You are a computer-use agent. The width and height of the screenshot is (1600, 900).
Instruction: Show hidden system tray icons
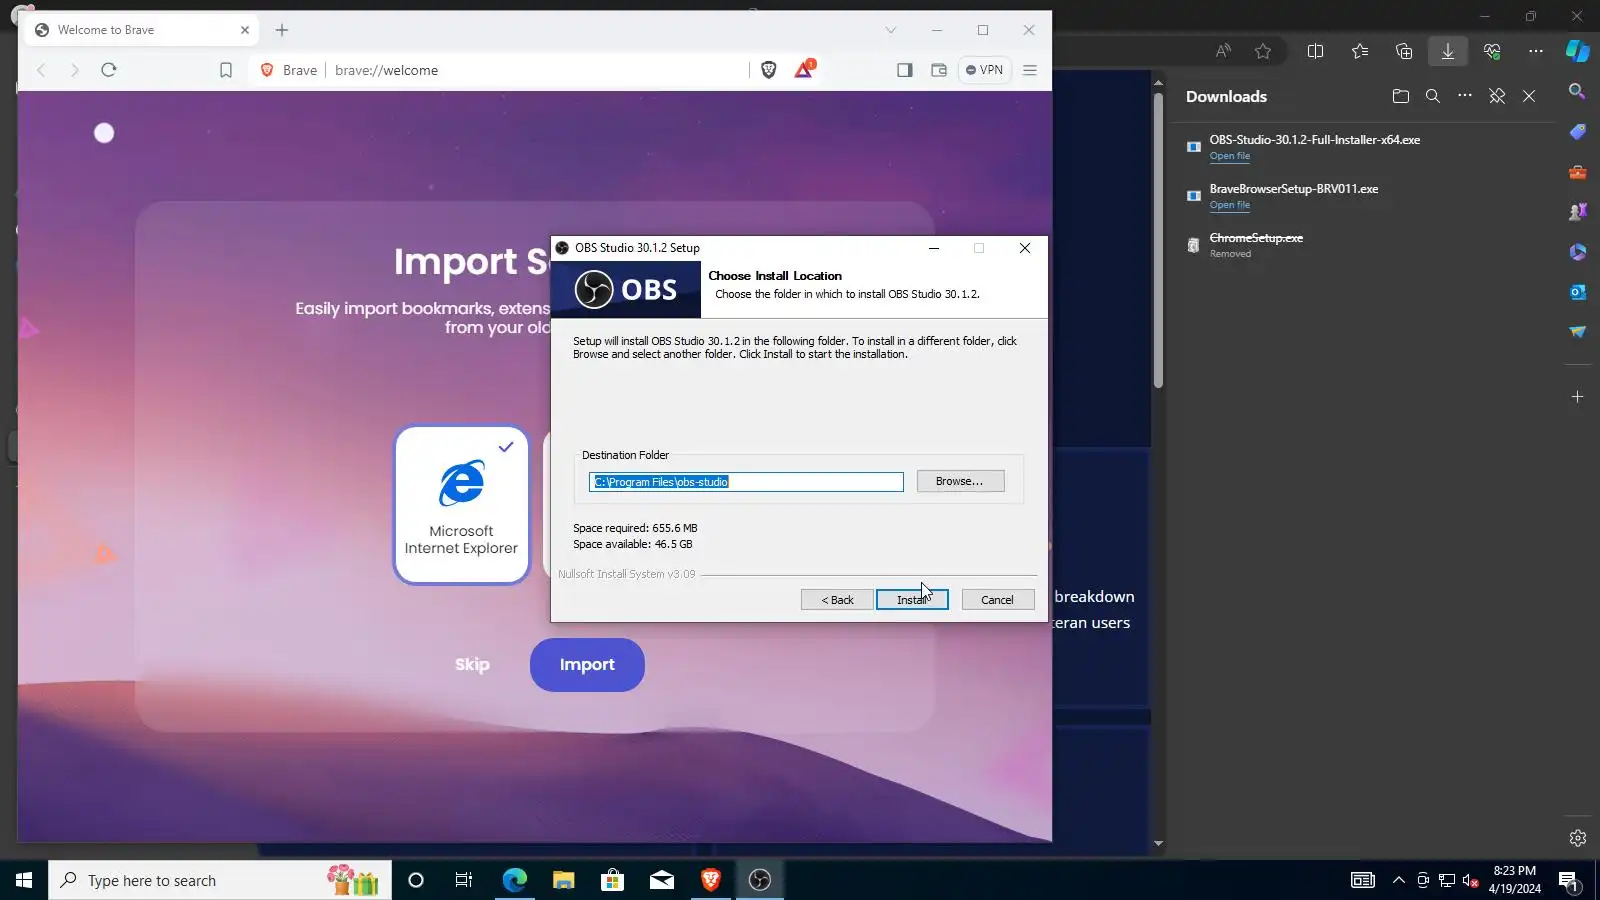[x=1399, y=880]
